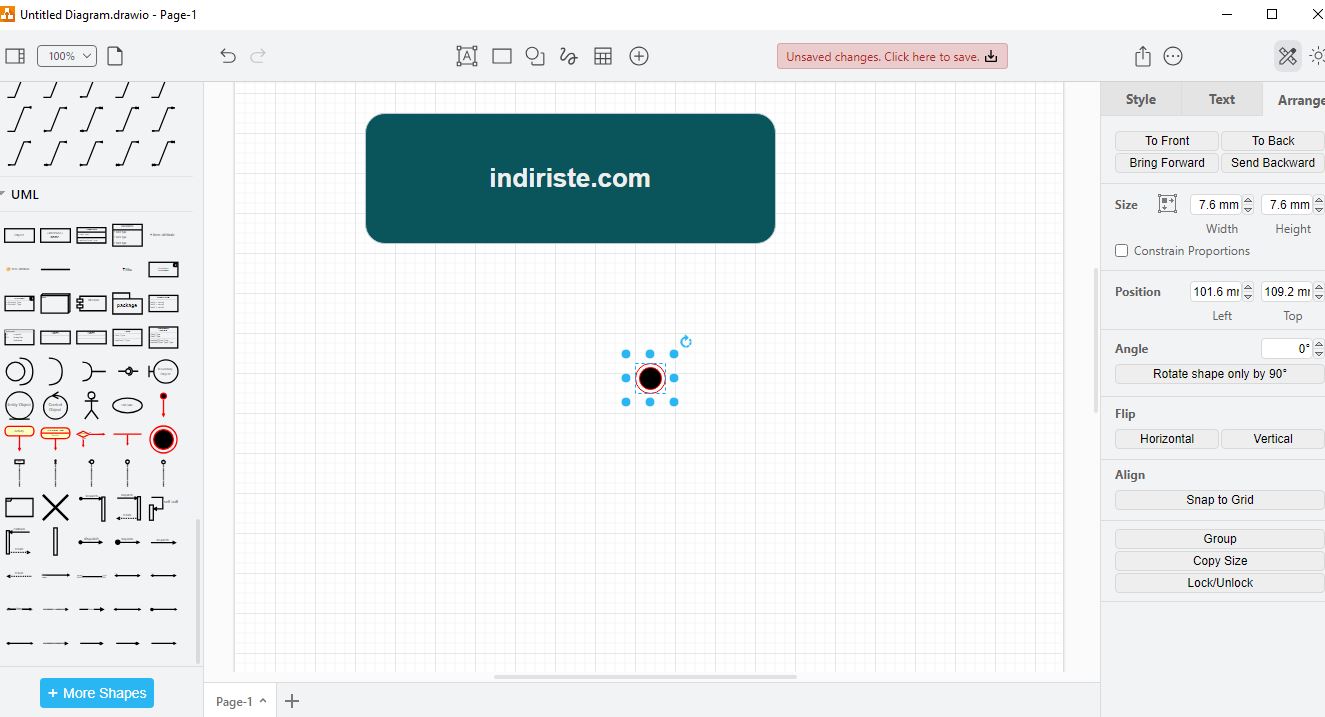Click Bring Forward
1325x717 pixels.
(1167, 163)
